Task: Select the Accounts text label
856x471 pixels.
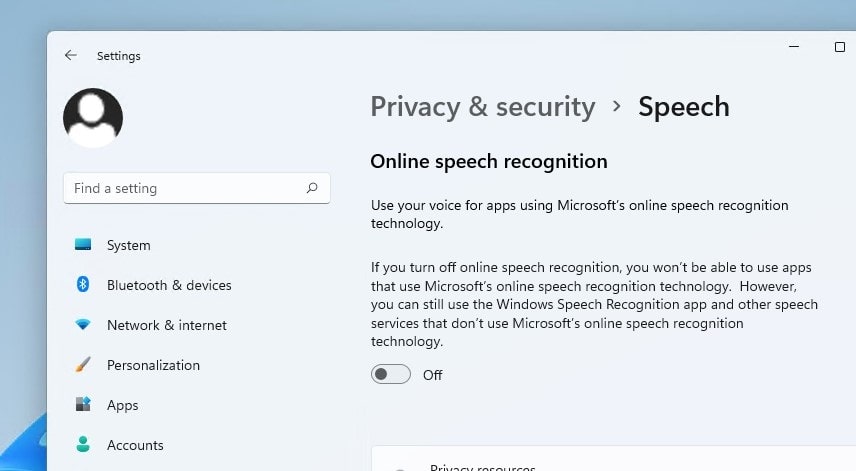Action: (x=135, y=445)
